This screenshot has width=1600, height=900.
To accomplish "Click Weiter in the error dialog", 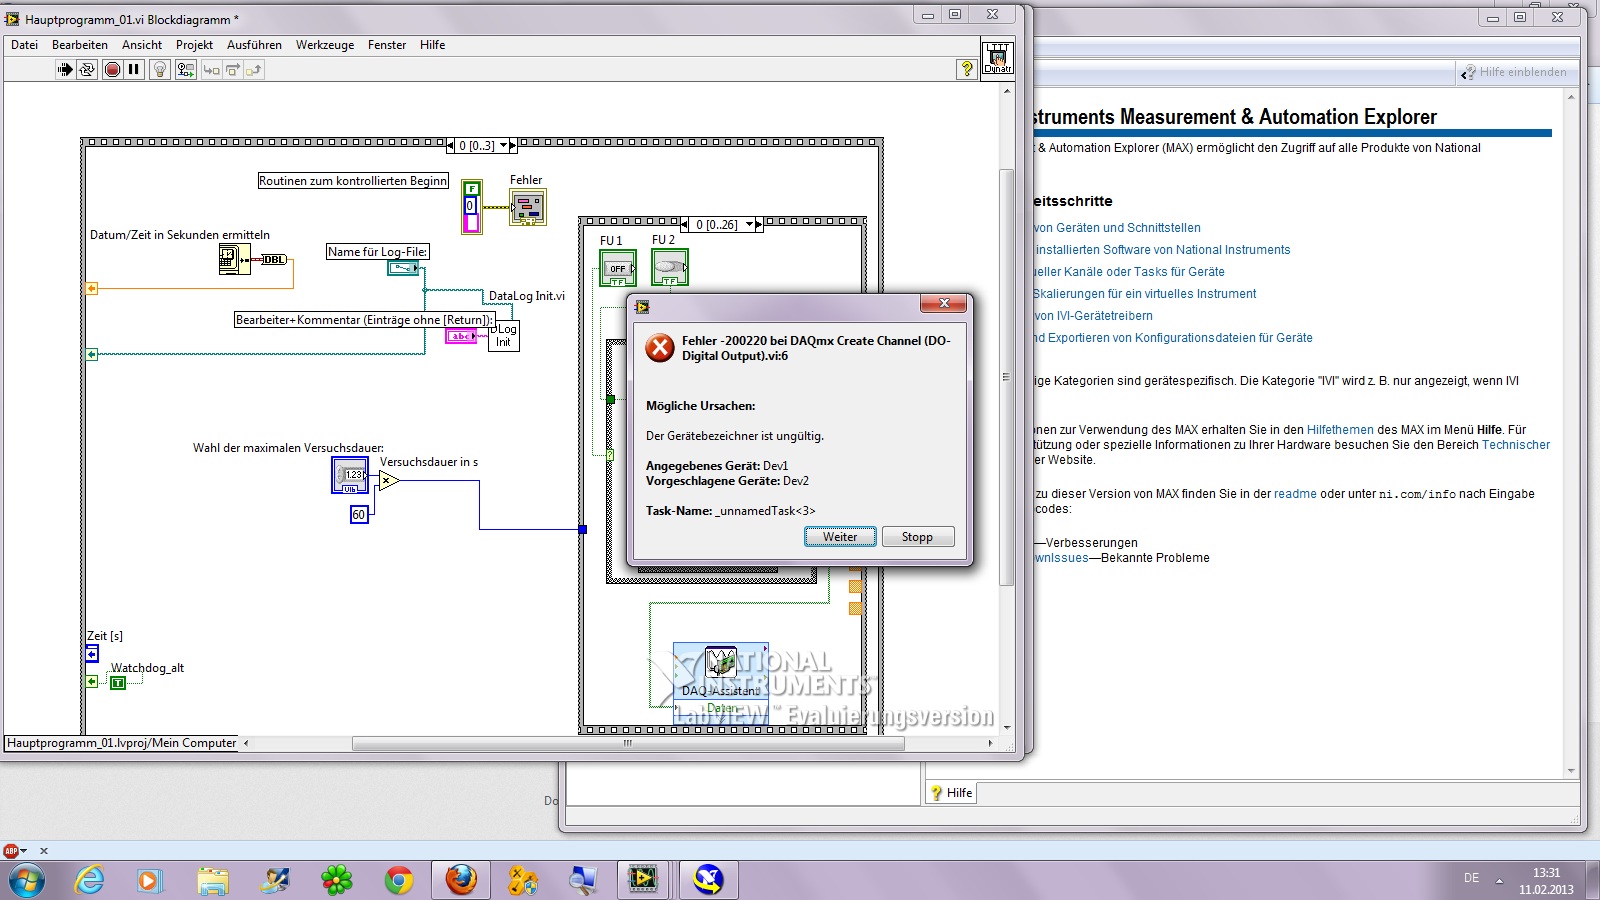I will (x=840, y=537).
